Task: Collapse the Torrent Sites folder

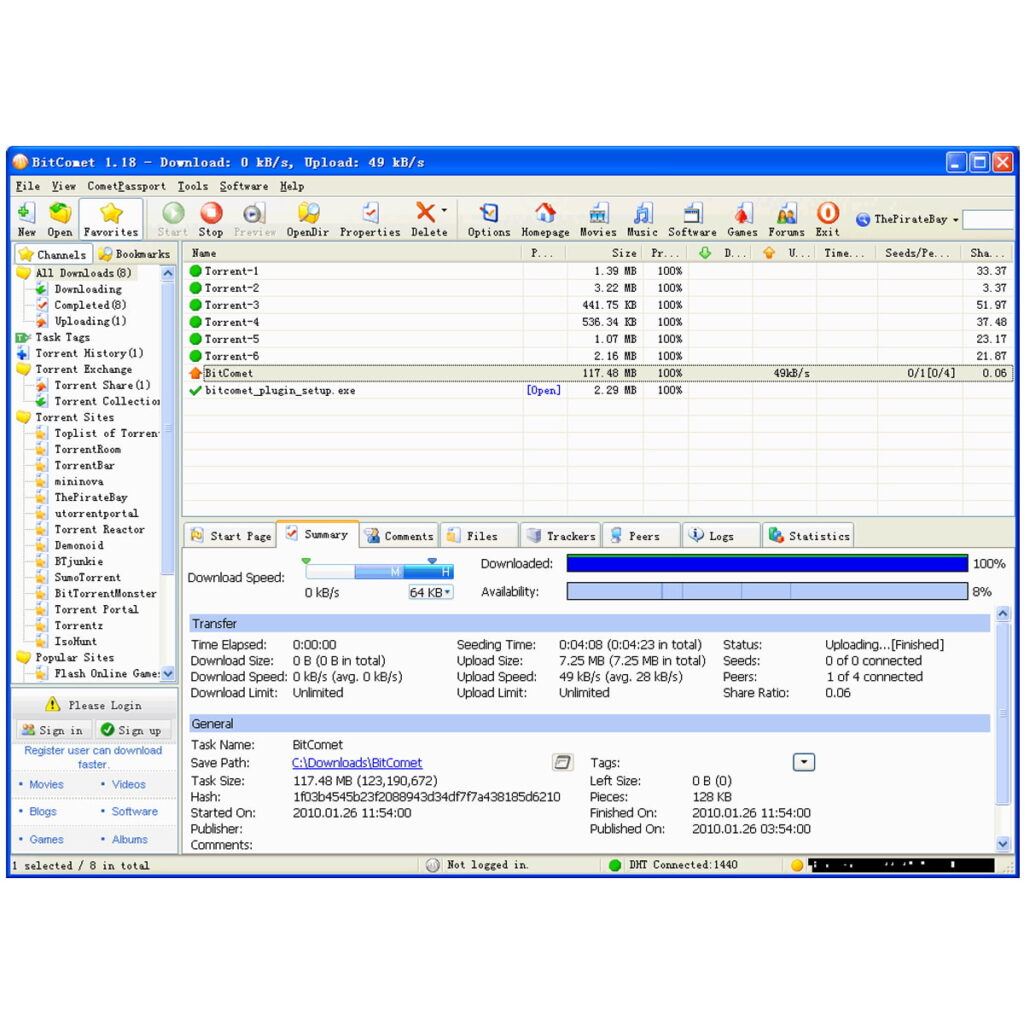Action: [x=24, y=417]
